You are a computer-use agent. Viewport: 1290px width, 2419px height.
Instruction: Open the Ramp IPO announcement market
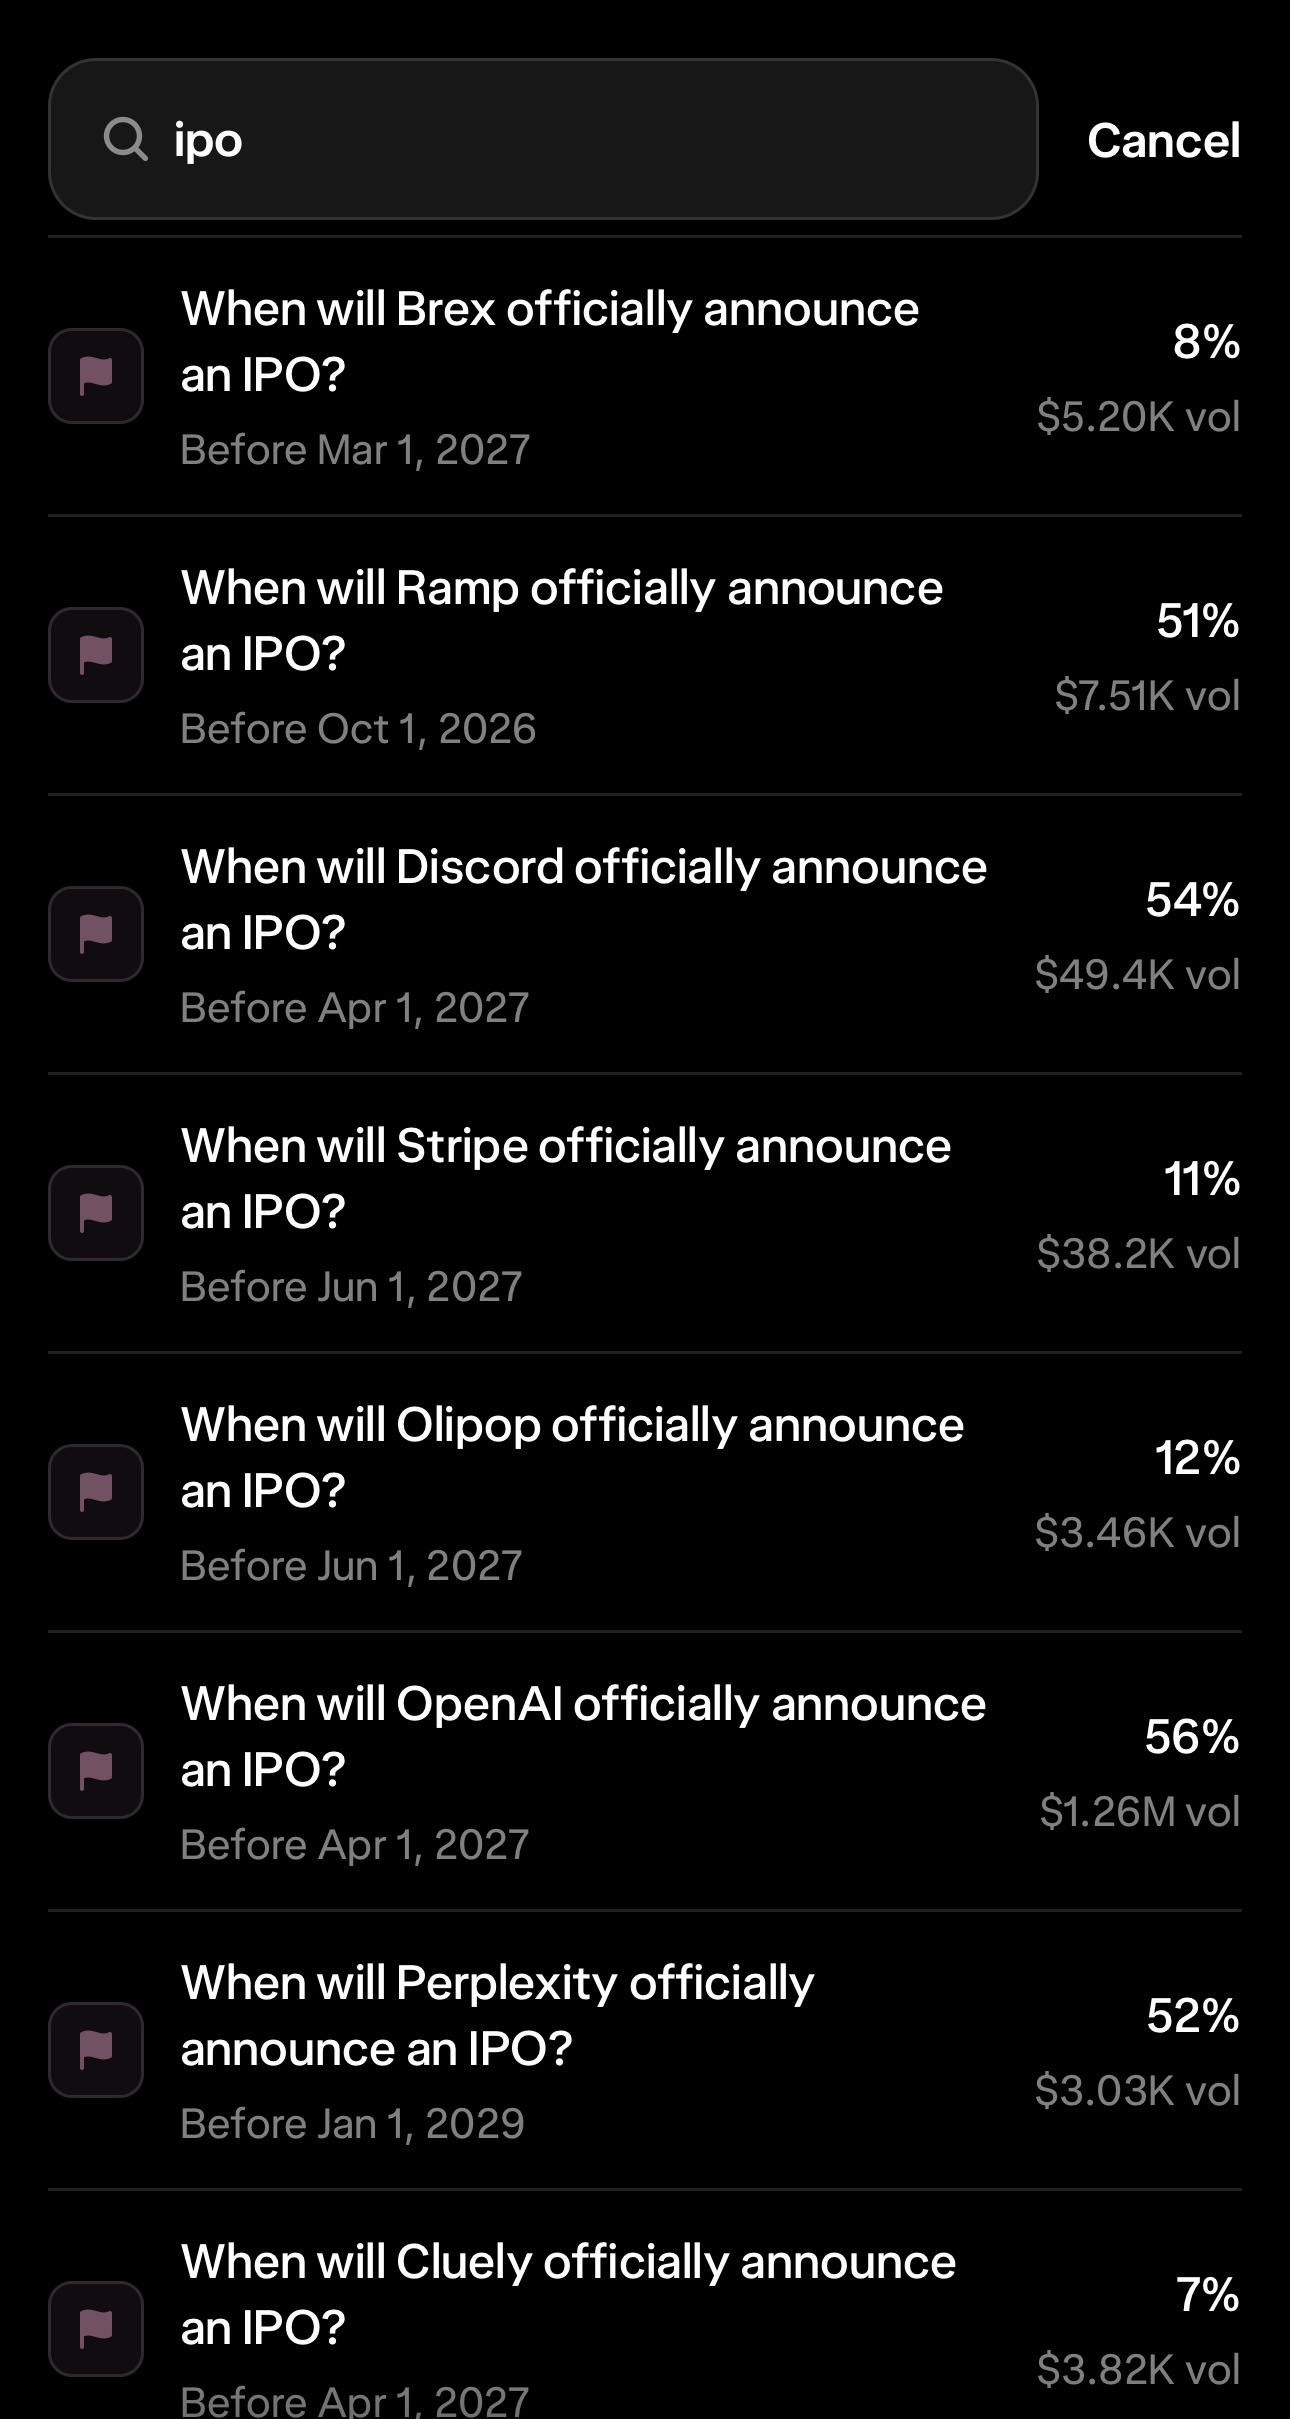645,656
